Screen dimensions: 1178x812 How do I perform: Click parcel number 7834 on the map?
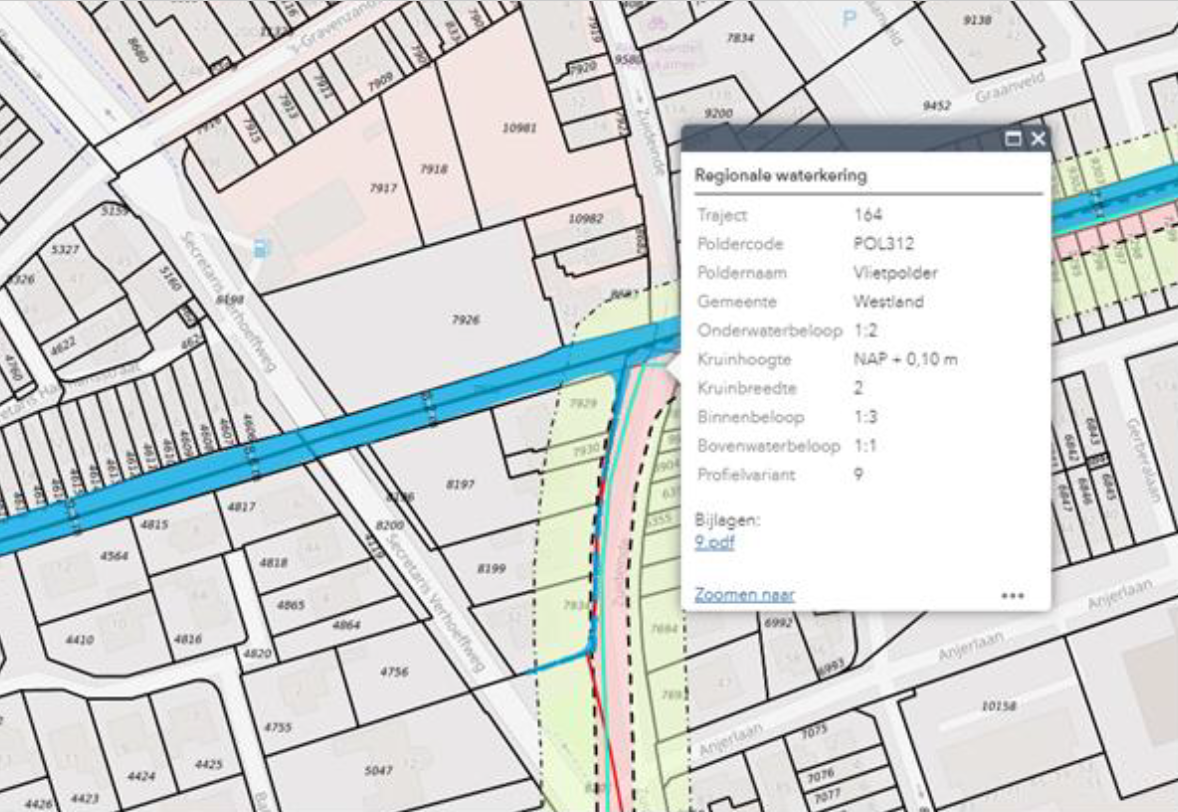point(739,38)
